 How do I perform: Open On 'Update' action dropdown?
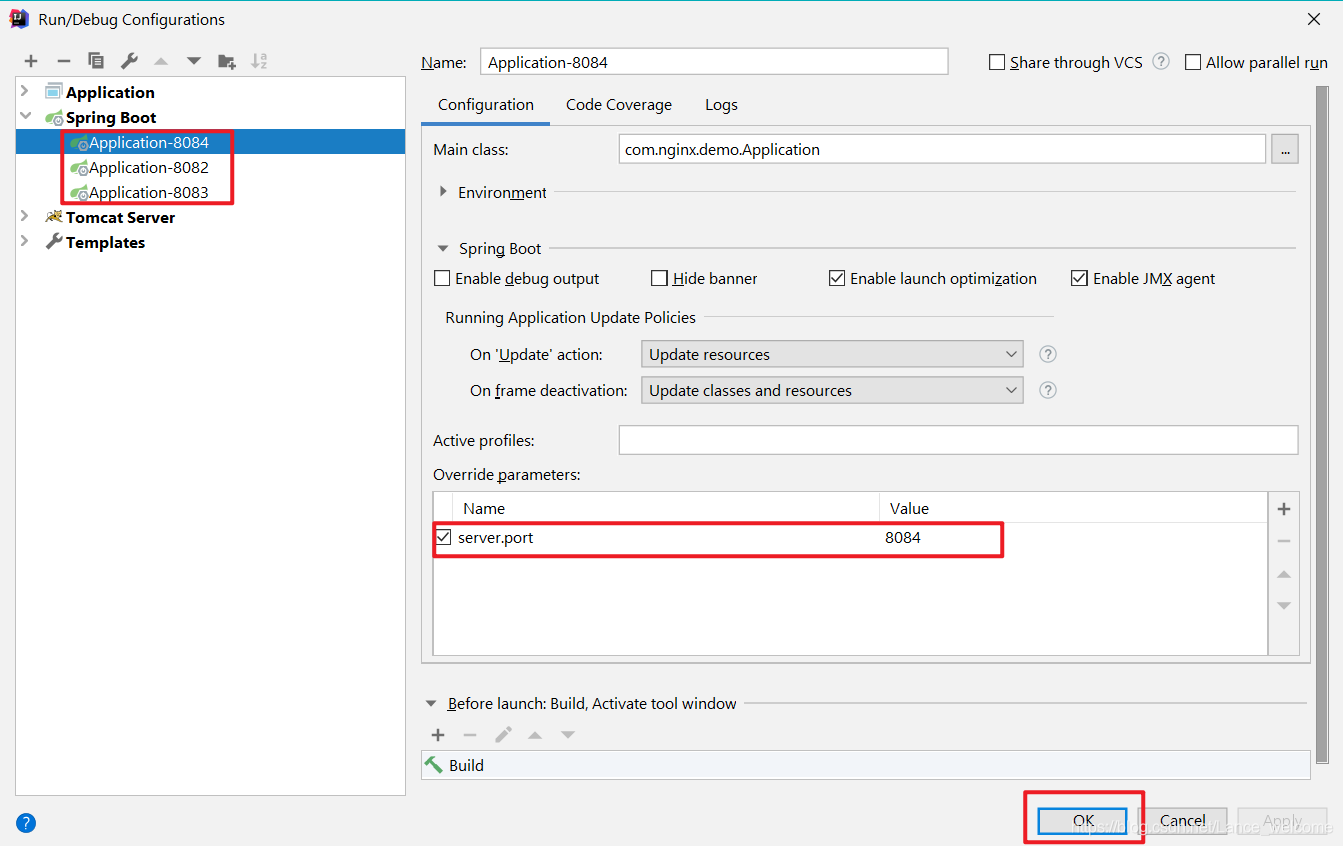pos(832,354)
